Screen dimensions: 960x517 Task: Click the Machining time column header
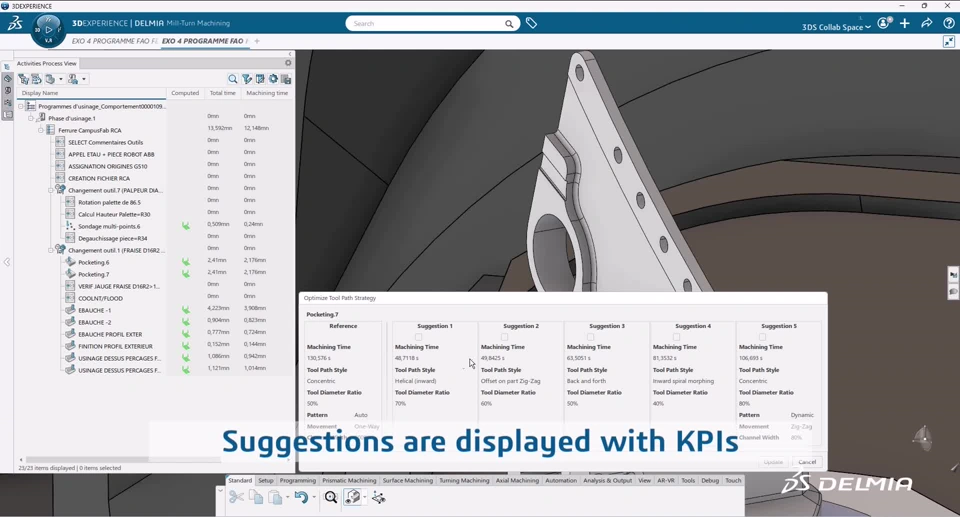(x=267, y=93)
